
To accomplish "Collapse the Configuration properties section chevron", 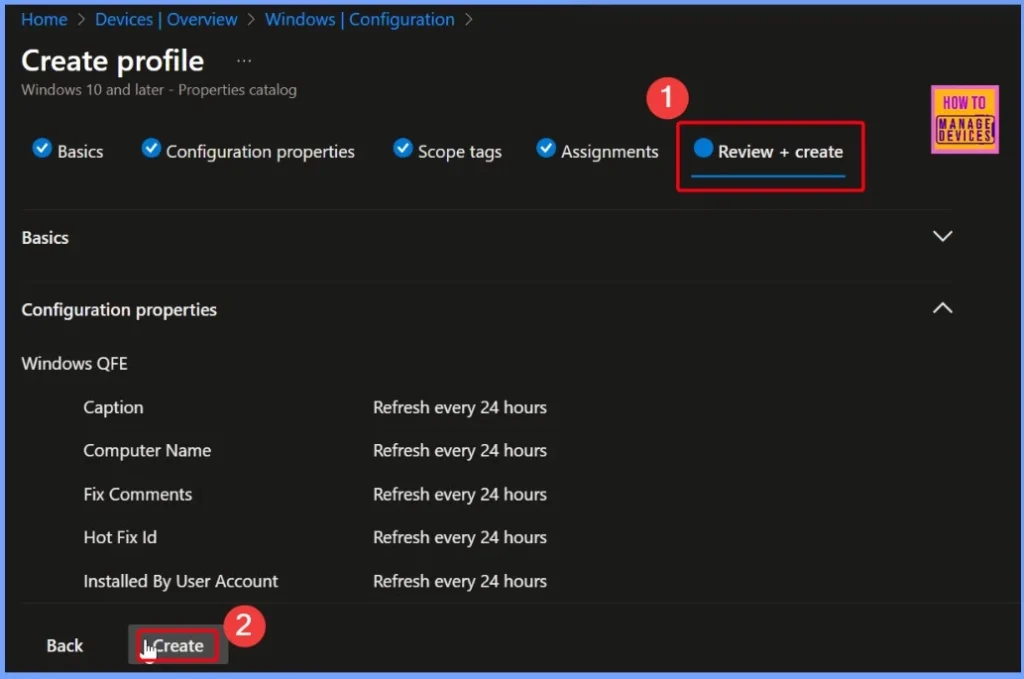I will click(942, 308).
